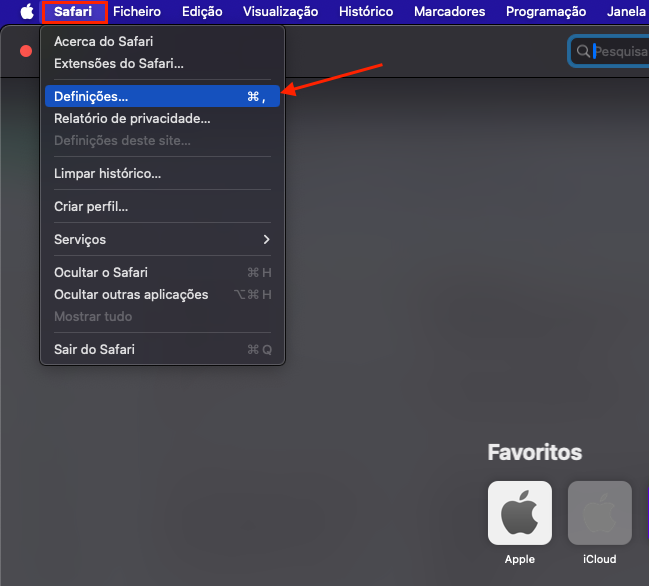Click the Favoritos heading

535,452
